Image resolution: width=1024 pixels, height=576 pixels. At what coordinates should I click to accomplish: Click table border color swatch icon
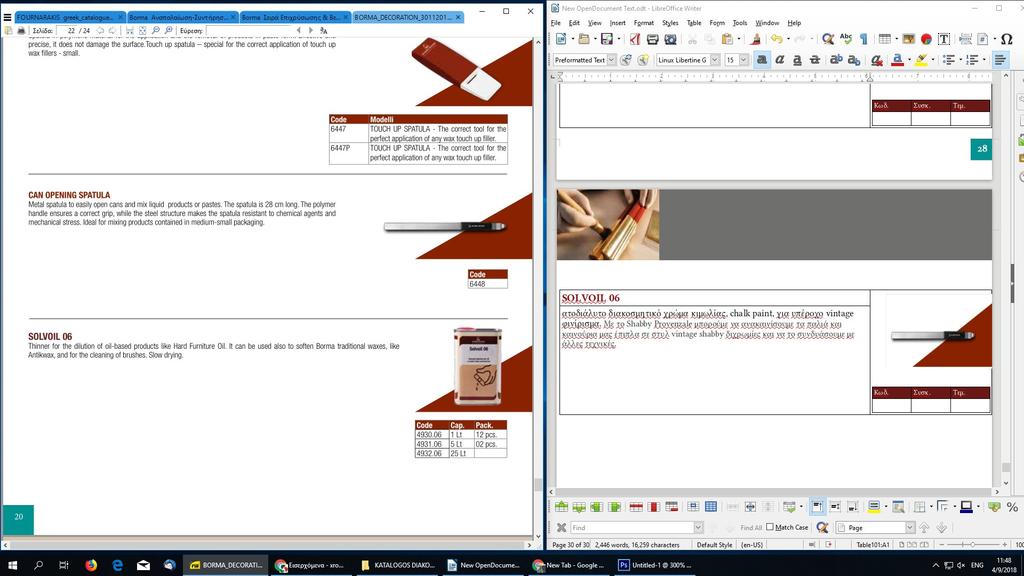pos(967,507)
